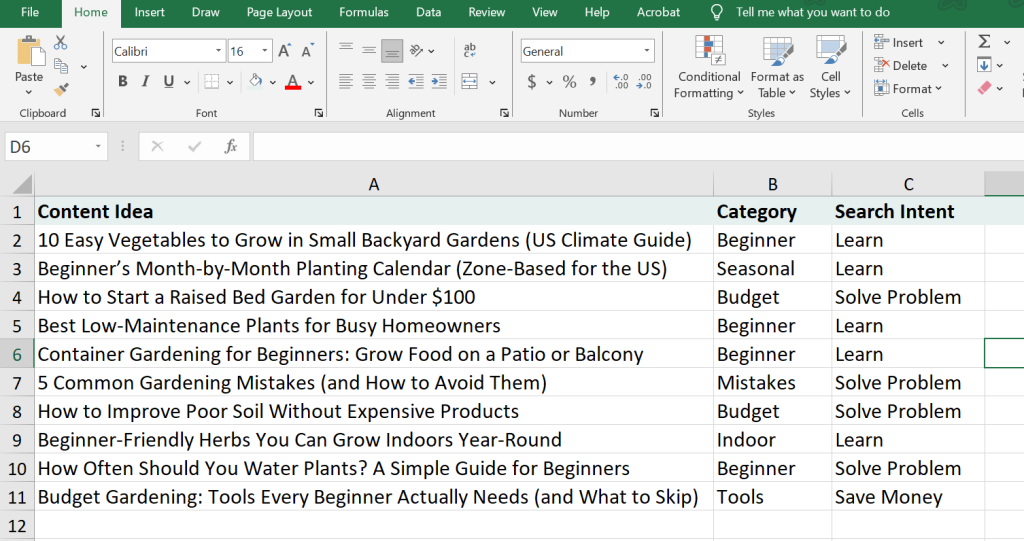Apply middle vertical alignment
This screenshot has width=1024, height=541.
tap(369, 50)
